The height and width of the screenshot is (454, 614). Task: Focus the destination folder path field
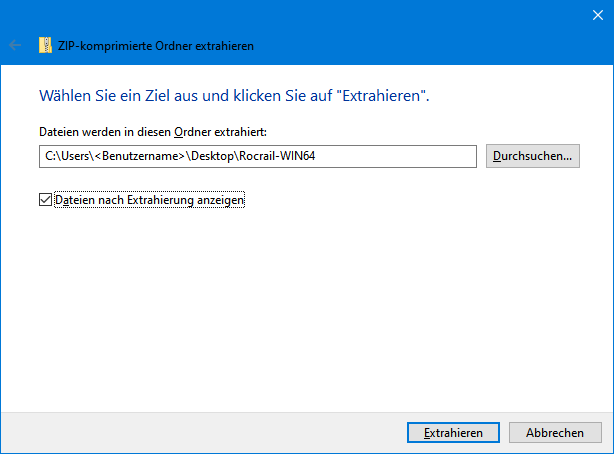pyautogui.click(x=400, y=156)
